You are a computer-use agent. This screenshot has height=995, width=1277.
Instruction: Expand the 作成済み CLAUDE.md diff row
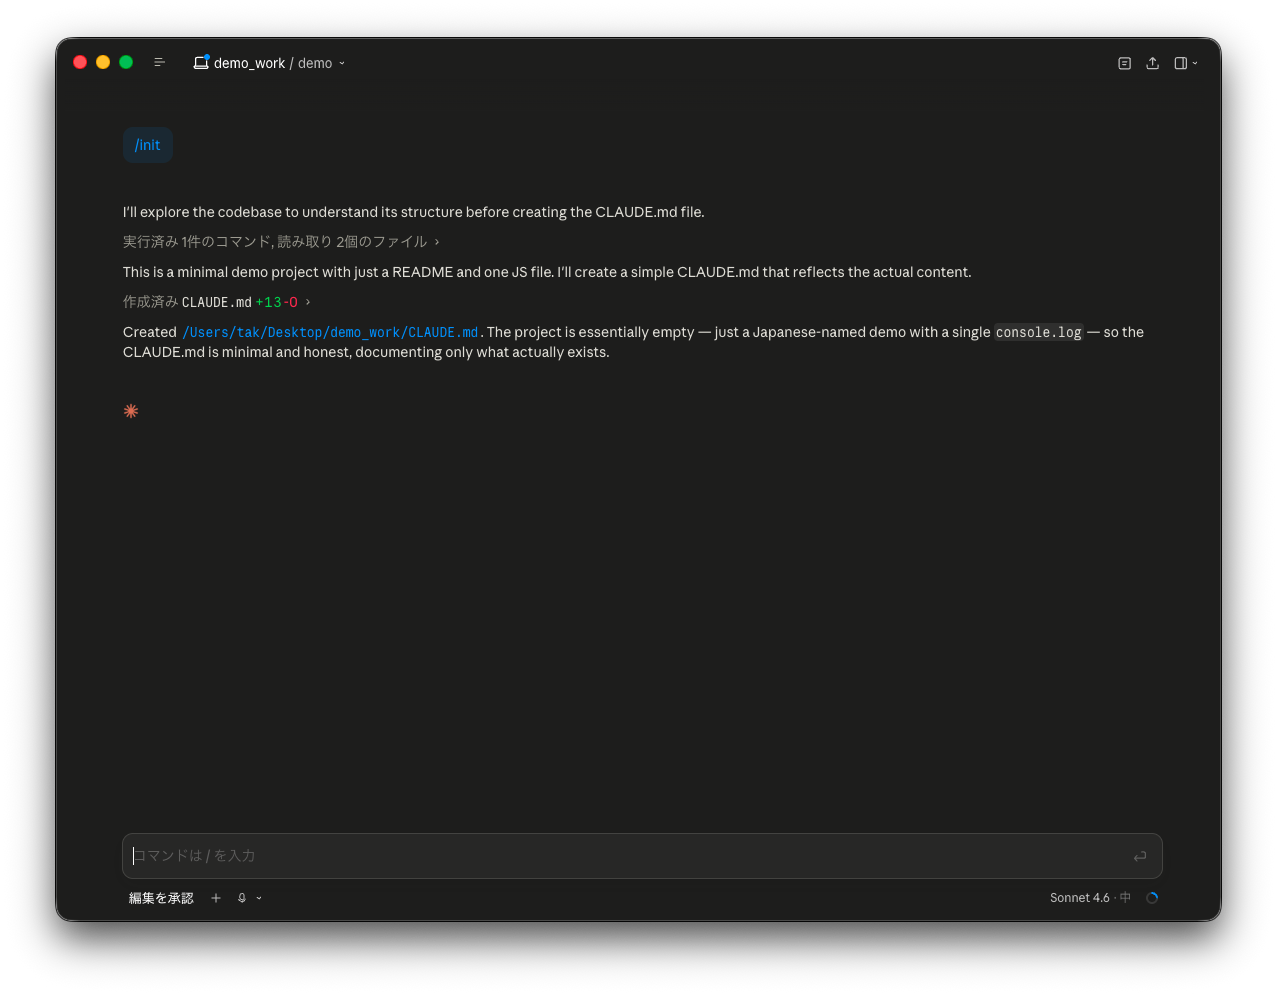217,302
